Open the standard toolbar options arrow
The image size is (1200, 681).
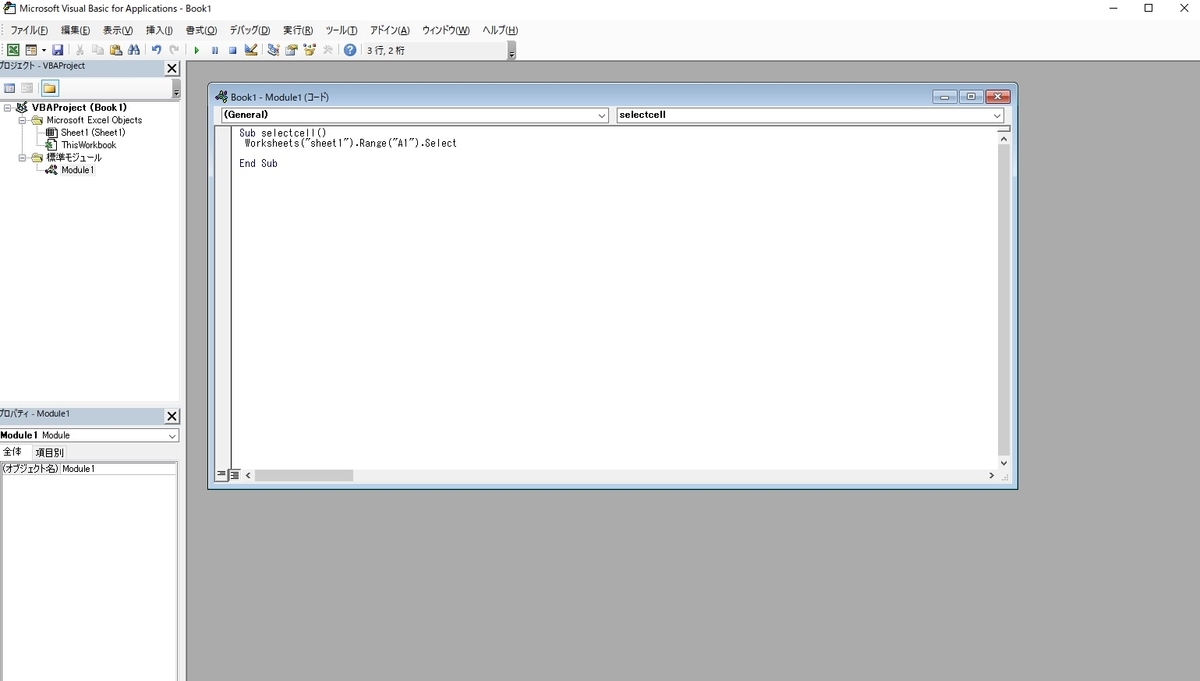(512, 50)
